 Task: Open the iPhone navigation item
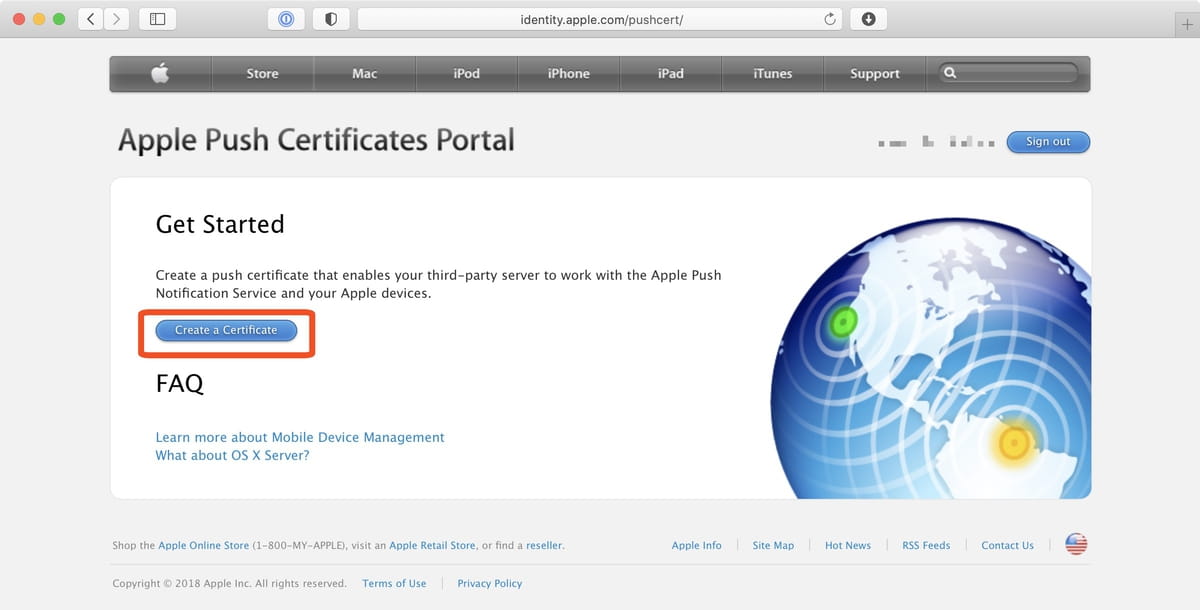[x=569, y=73]
